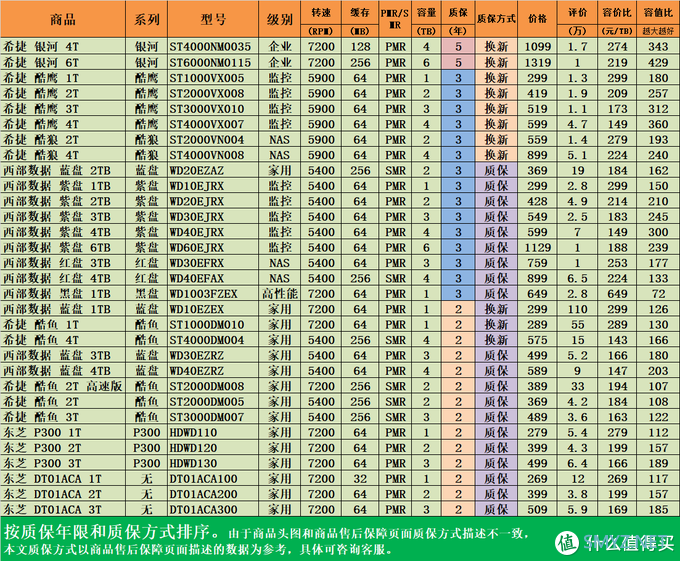
Task: Select the 高性能 grade cell
Action: [280, 294]
